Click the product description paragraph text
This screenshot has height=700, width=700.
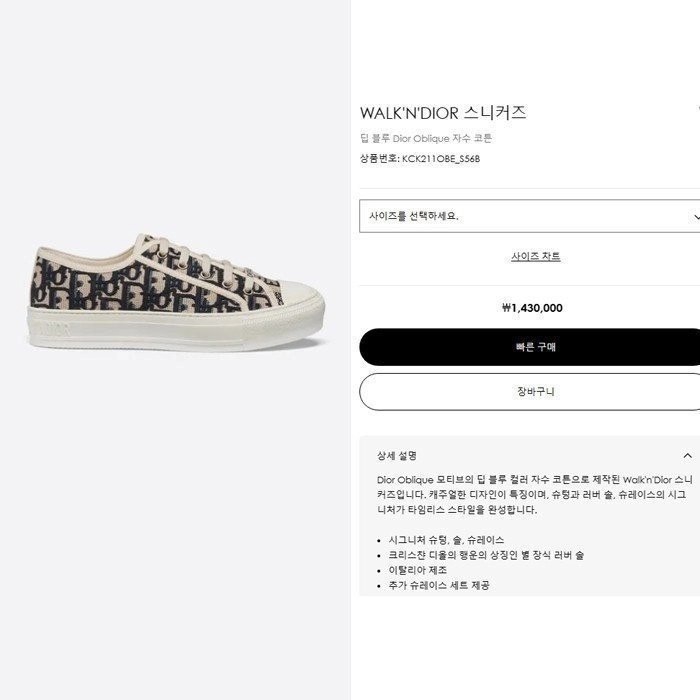point(534,495)
